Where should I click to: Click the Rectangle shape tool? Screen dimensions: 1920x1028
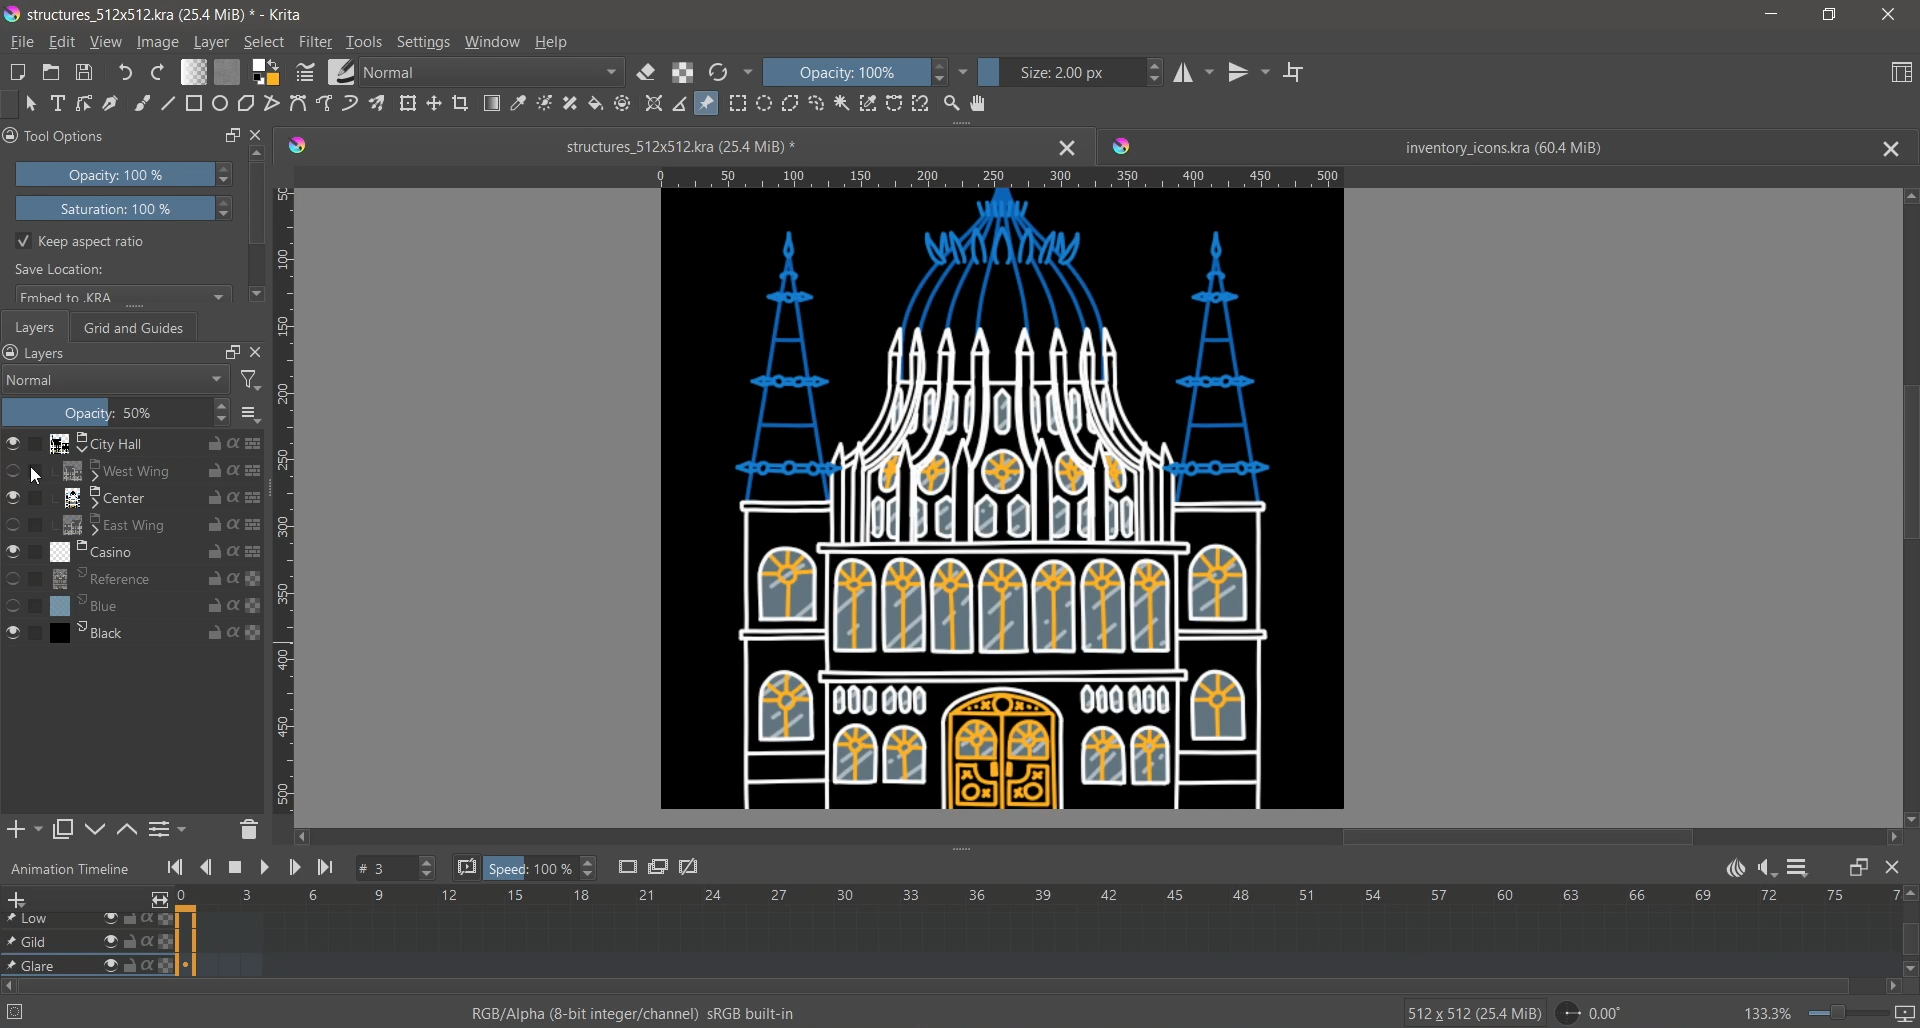click(x=194, y=104)
